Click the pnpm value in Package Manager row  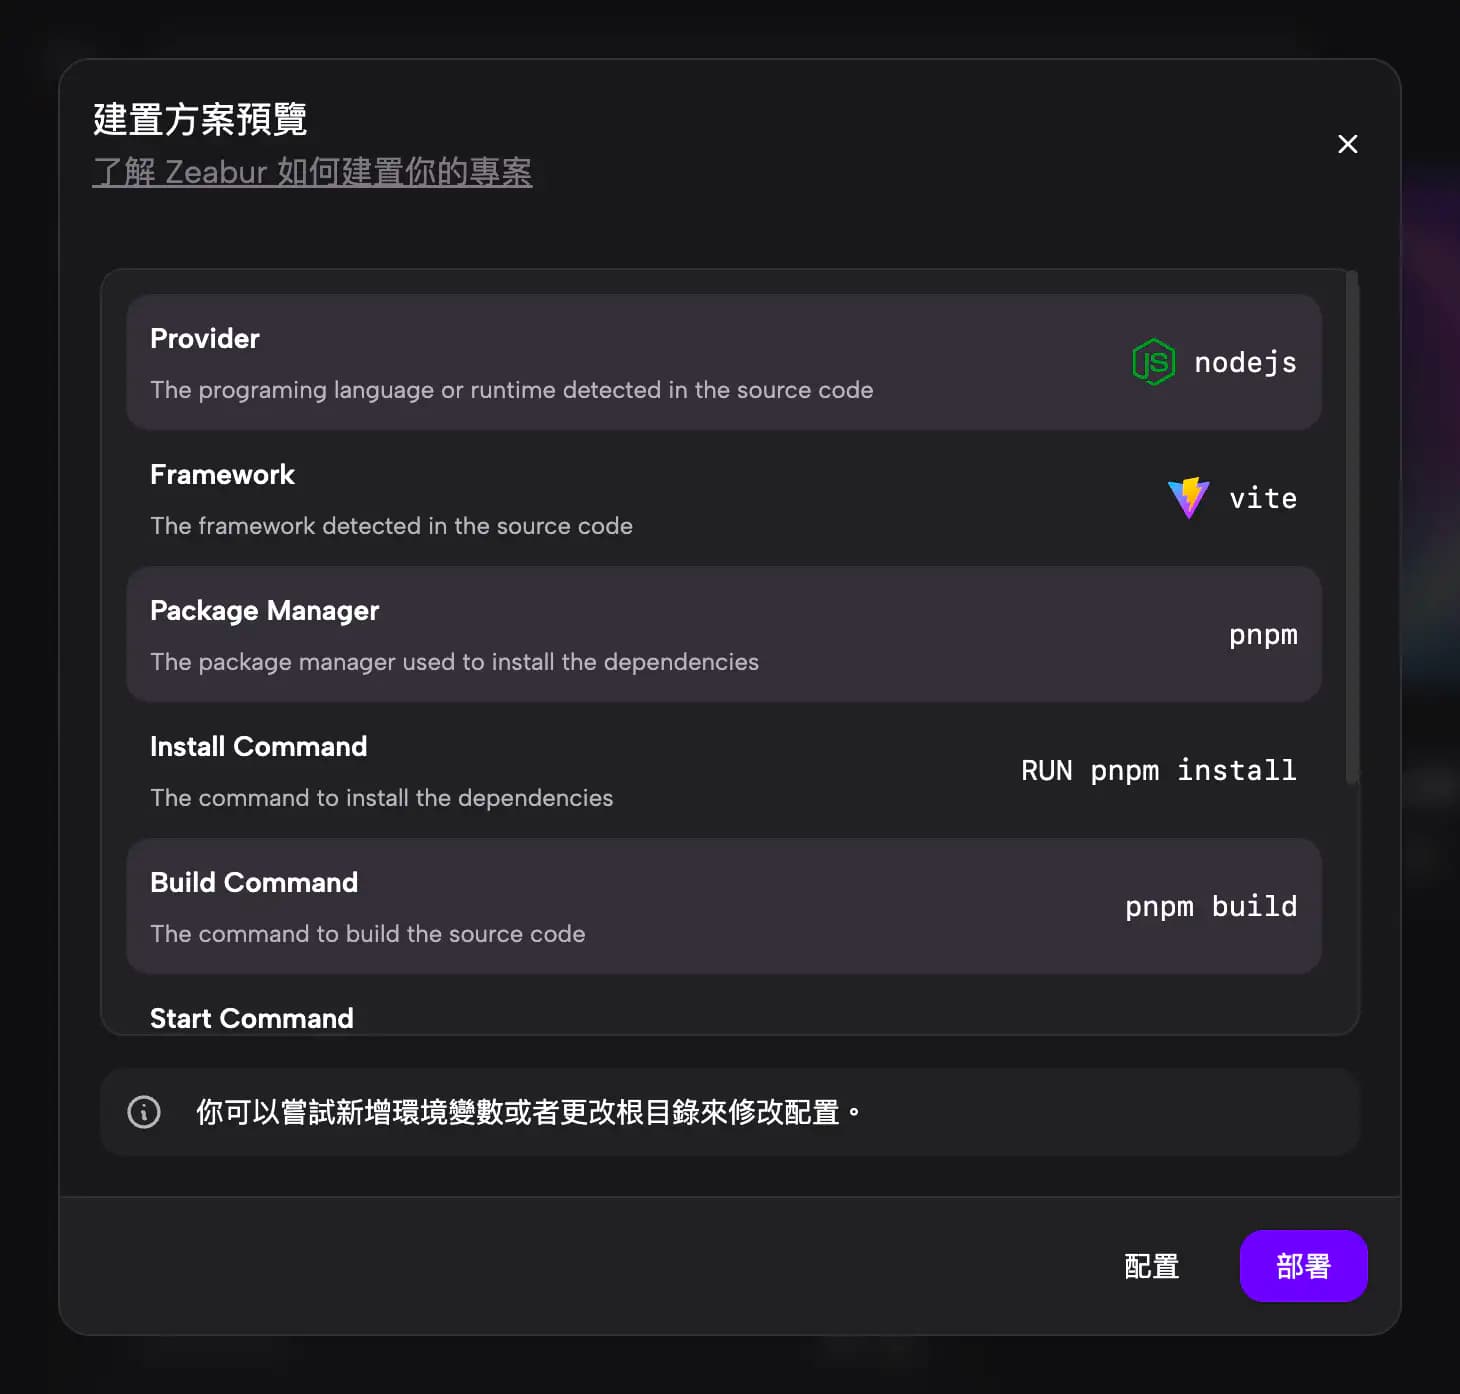click(1263, 634)
